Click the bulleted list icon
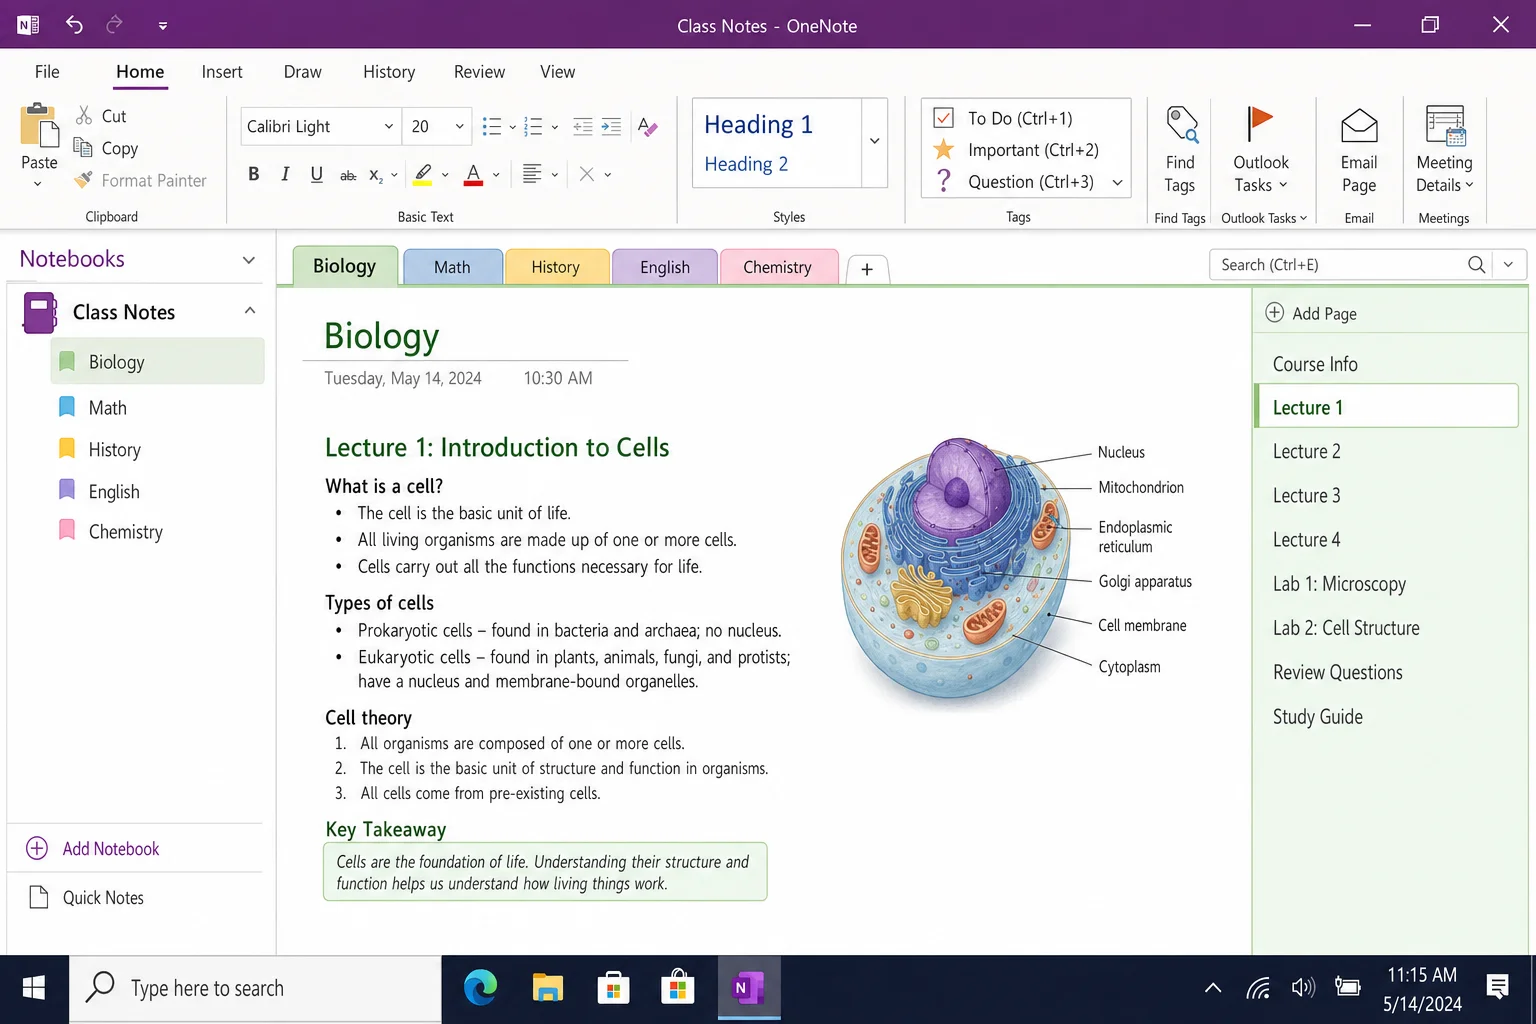 491,126
